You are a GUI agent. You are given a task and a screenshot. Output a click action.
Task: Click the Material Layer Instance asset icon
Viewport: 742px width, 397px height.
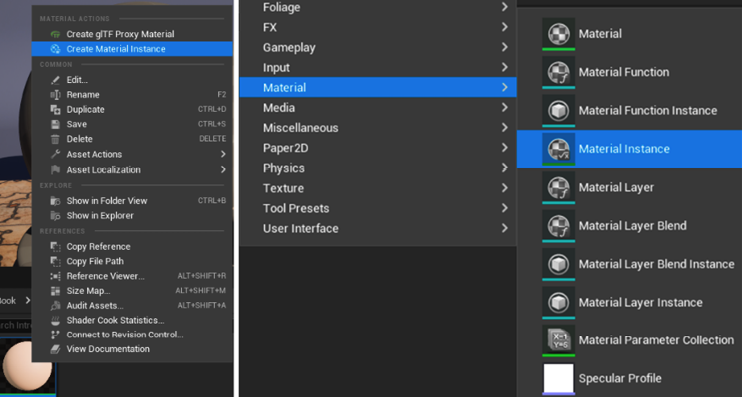pyautogui.click(x=558, y=302)
